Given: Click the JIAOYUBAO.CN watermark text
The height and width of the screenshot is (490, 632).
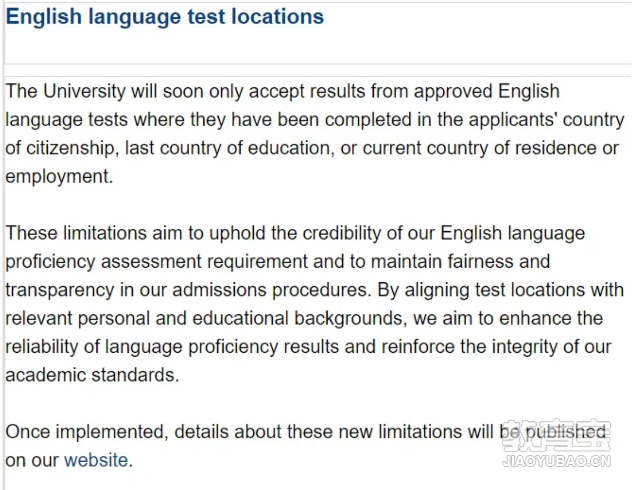Looking at the screenshot, I should tap(557, 461).
